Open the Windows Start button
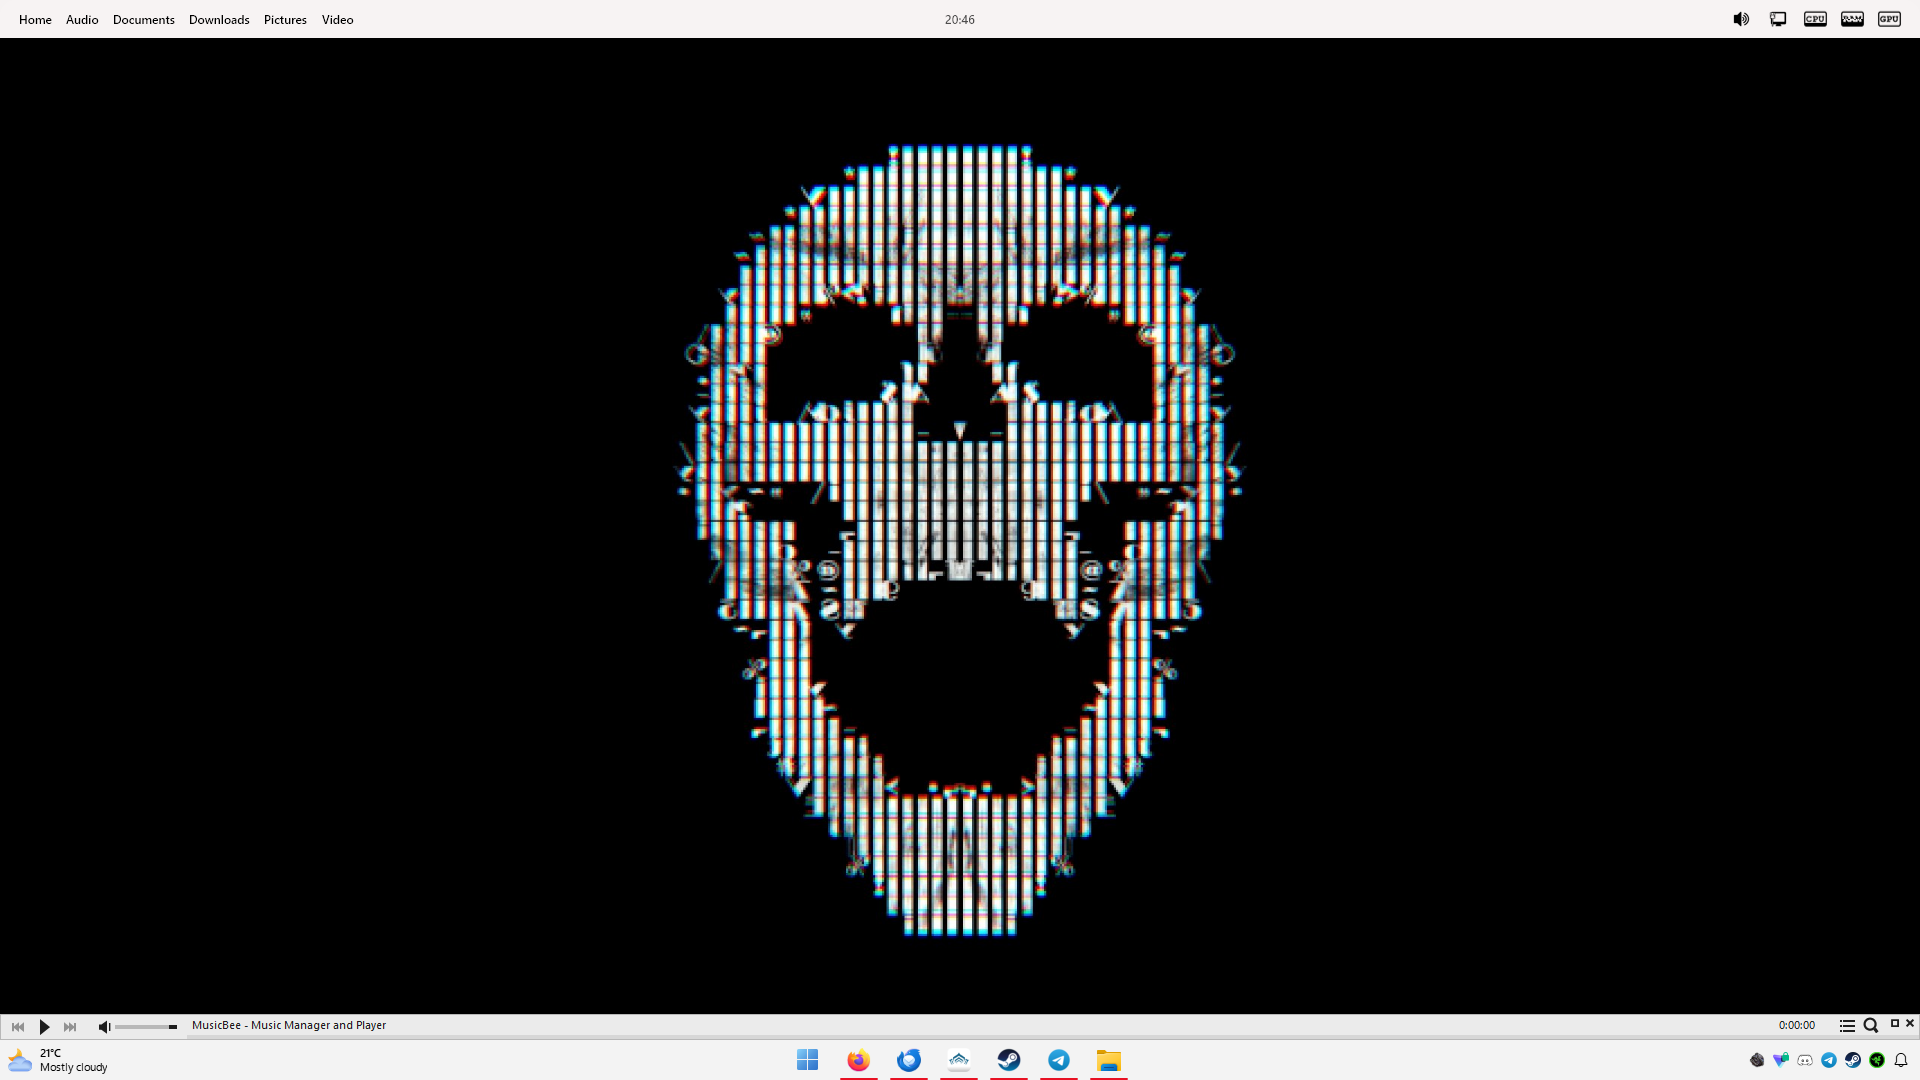 (x=808, y=1060)
